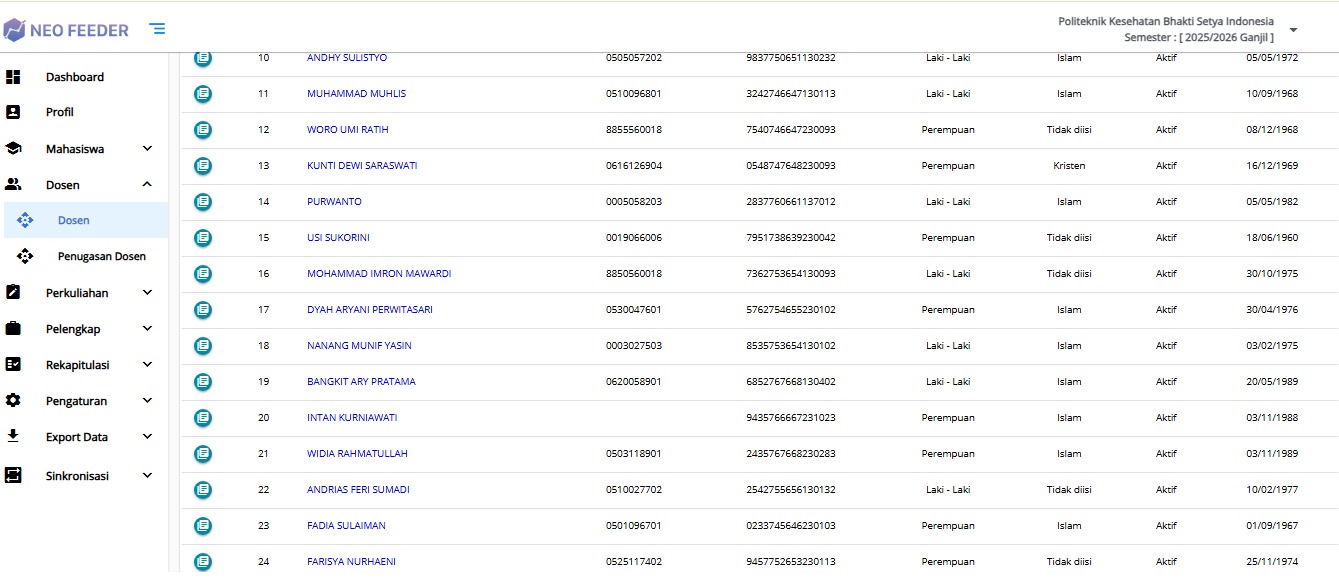Click detail icon beside PURWANTO
This screenshot has height=586, width=1339.
coord(203,202)
